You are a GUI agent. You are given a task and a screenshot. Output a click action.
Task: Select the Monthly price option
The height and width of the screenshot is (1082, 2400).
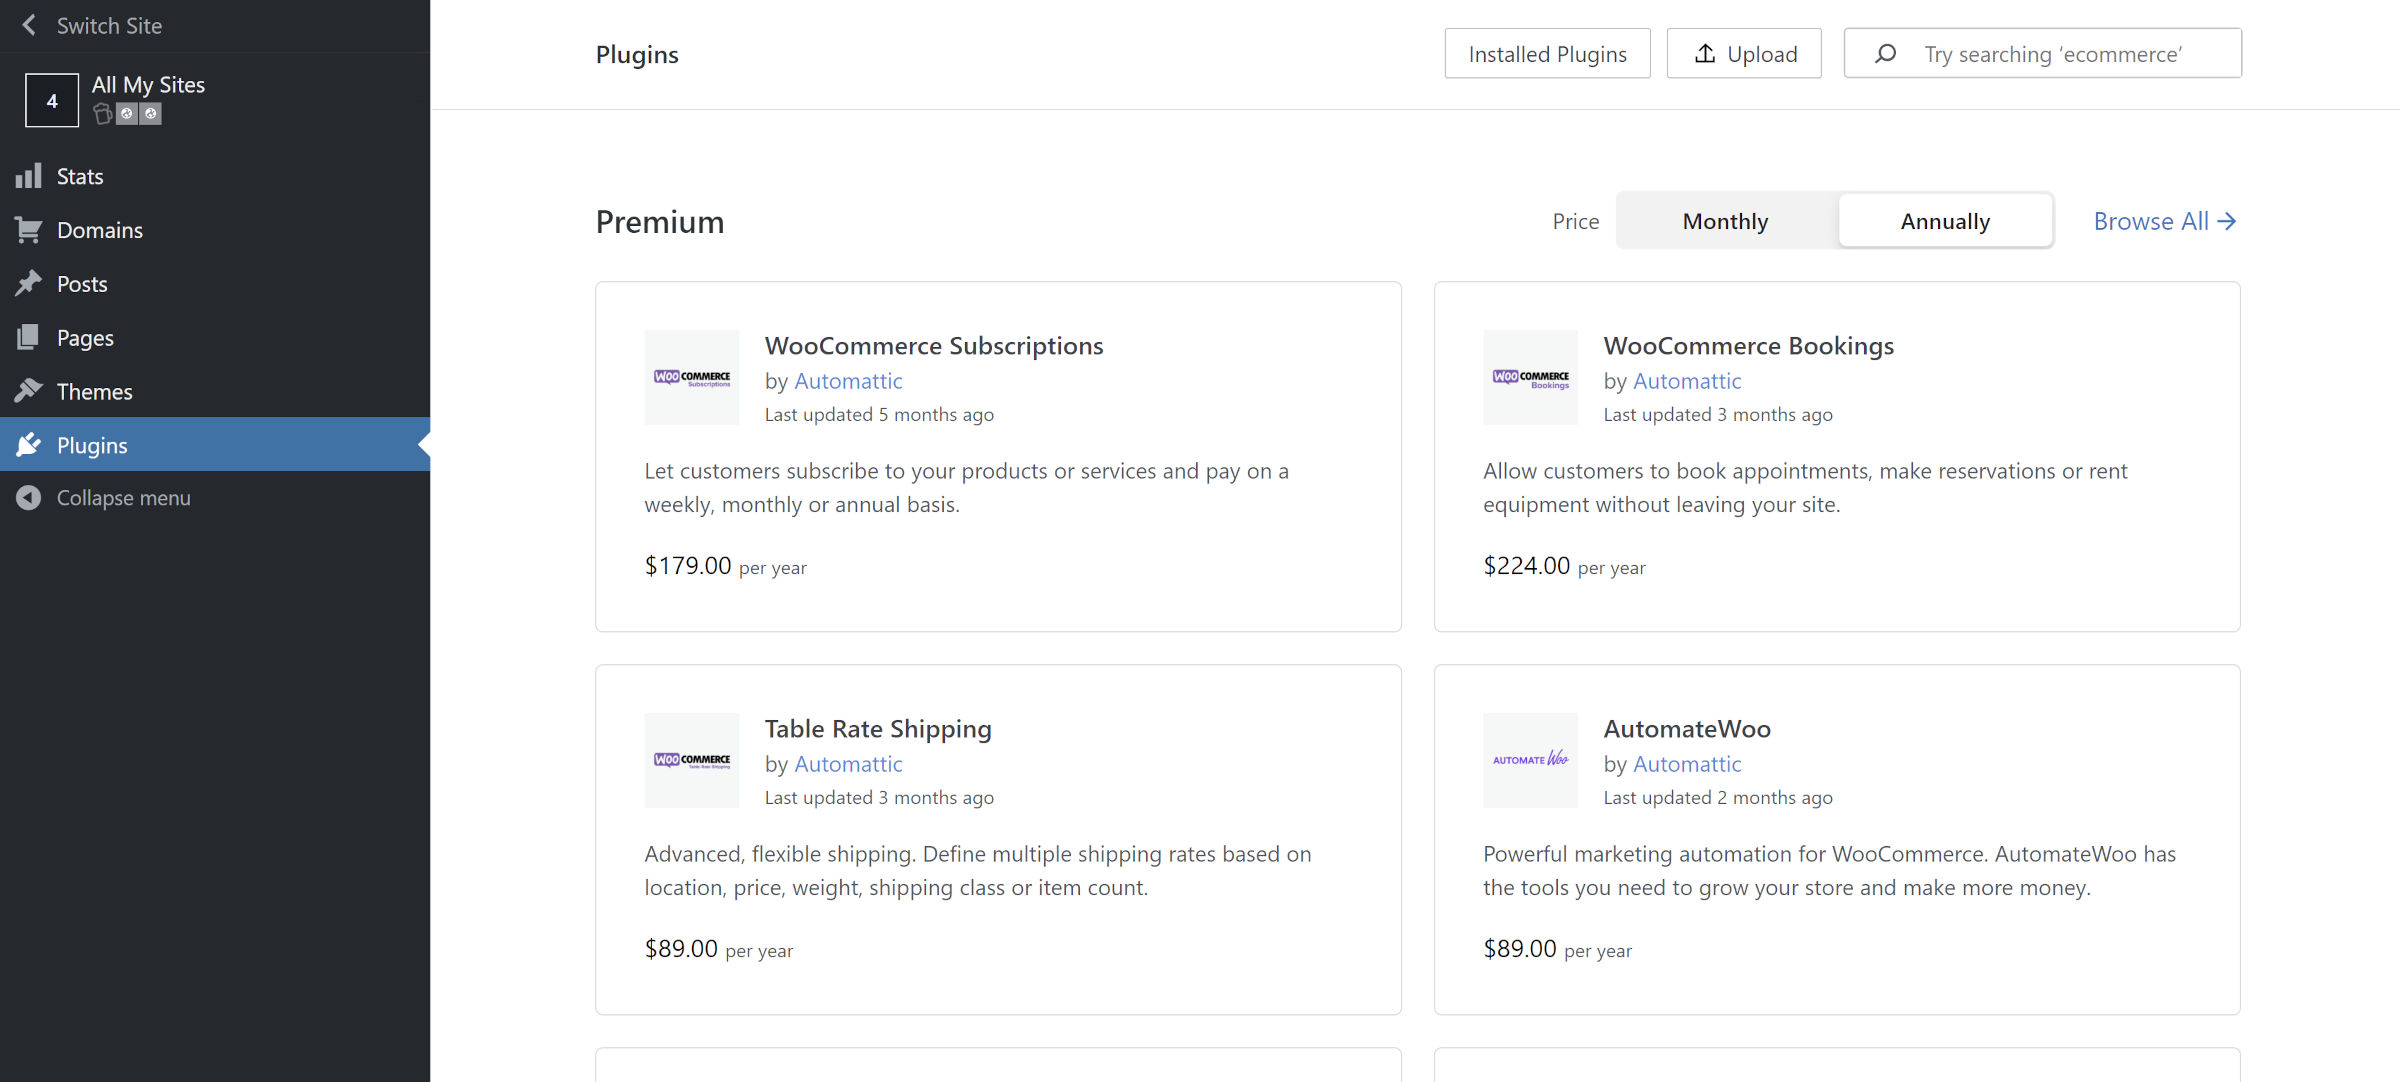pyautogui.click(x=1724, y=220)
